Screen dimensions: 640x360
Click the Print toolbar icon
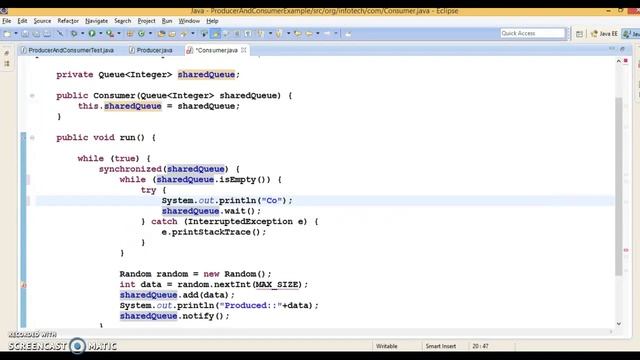47,34
